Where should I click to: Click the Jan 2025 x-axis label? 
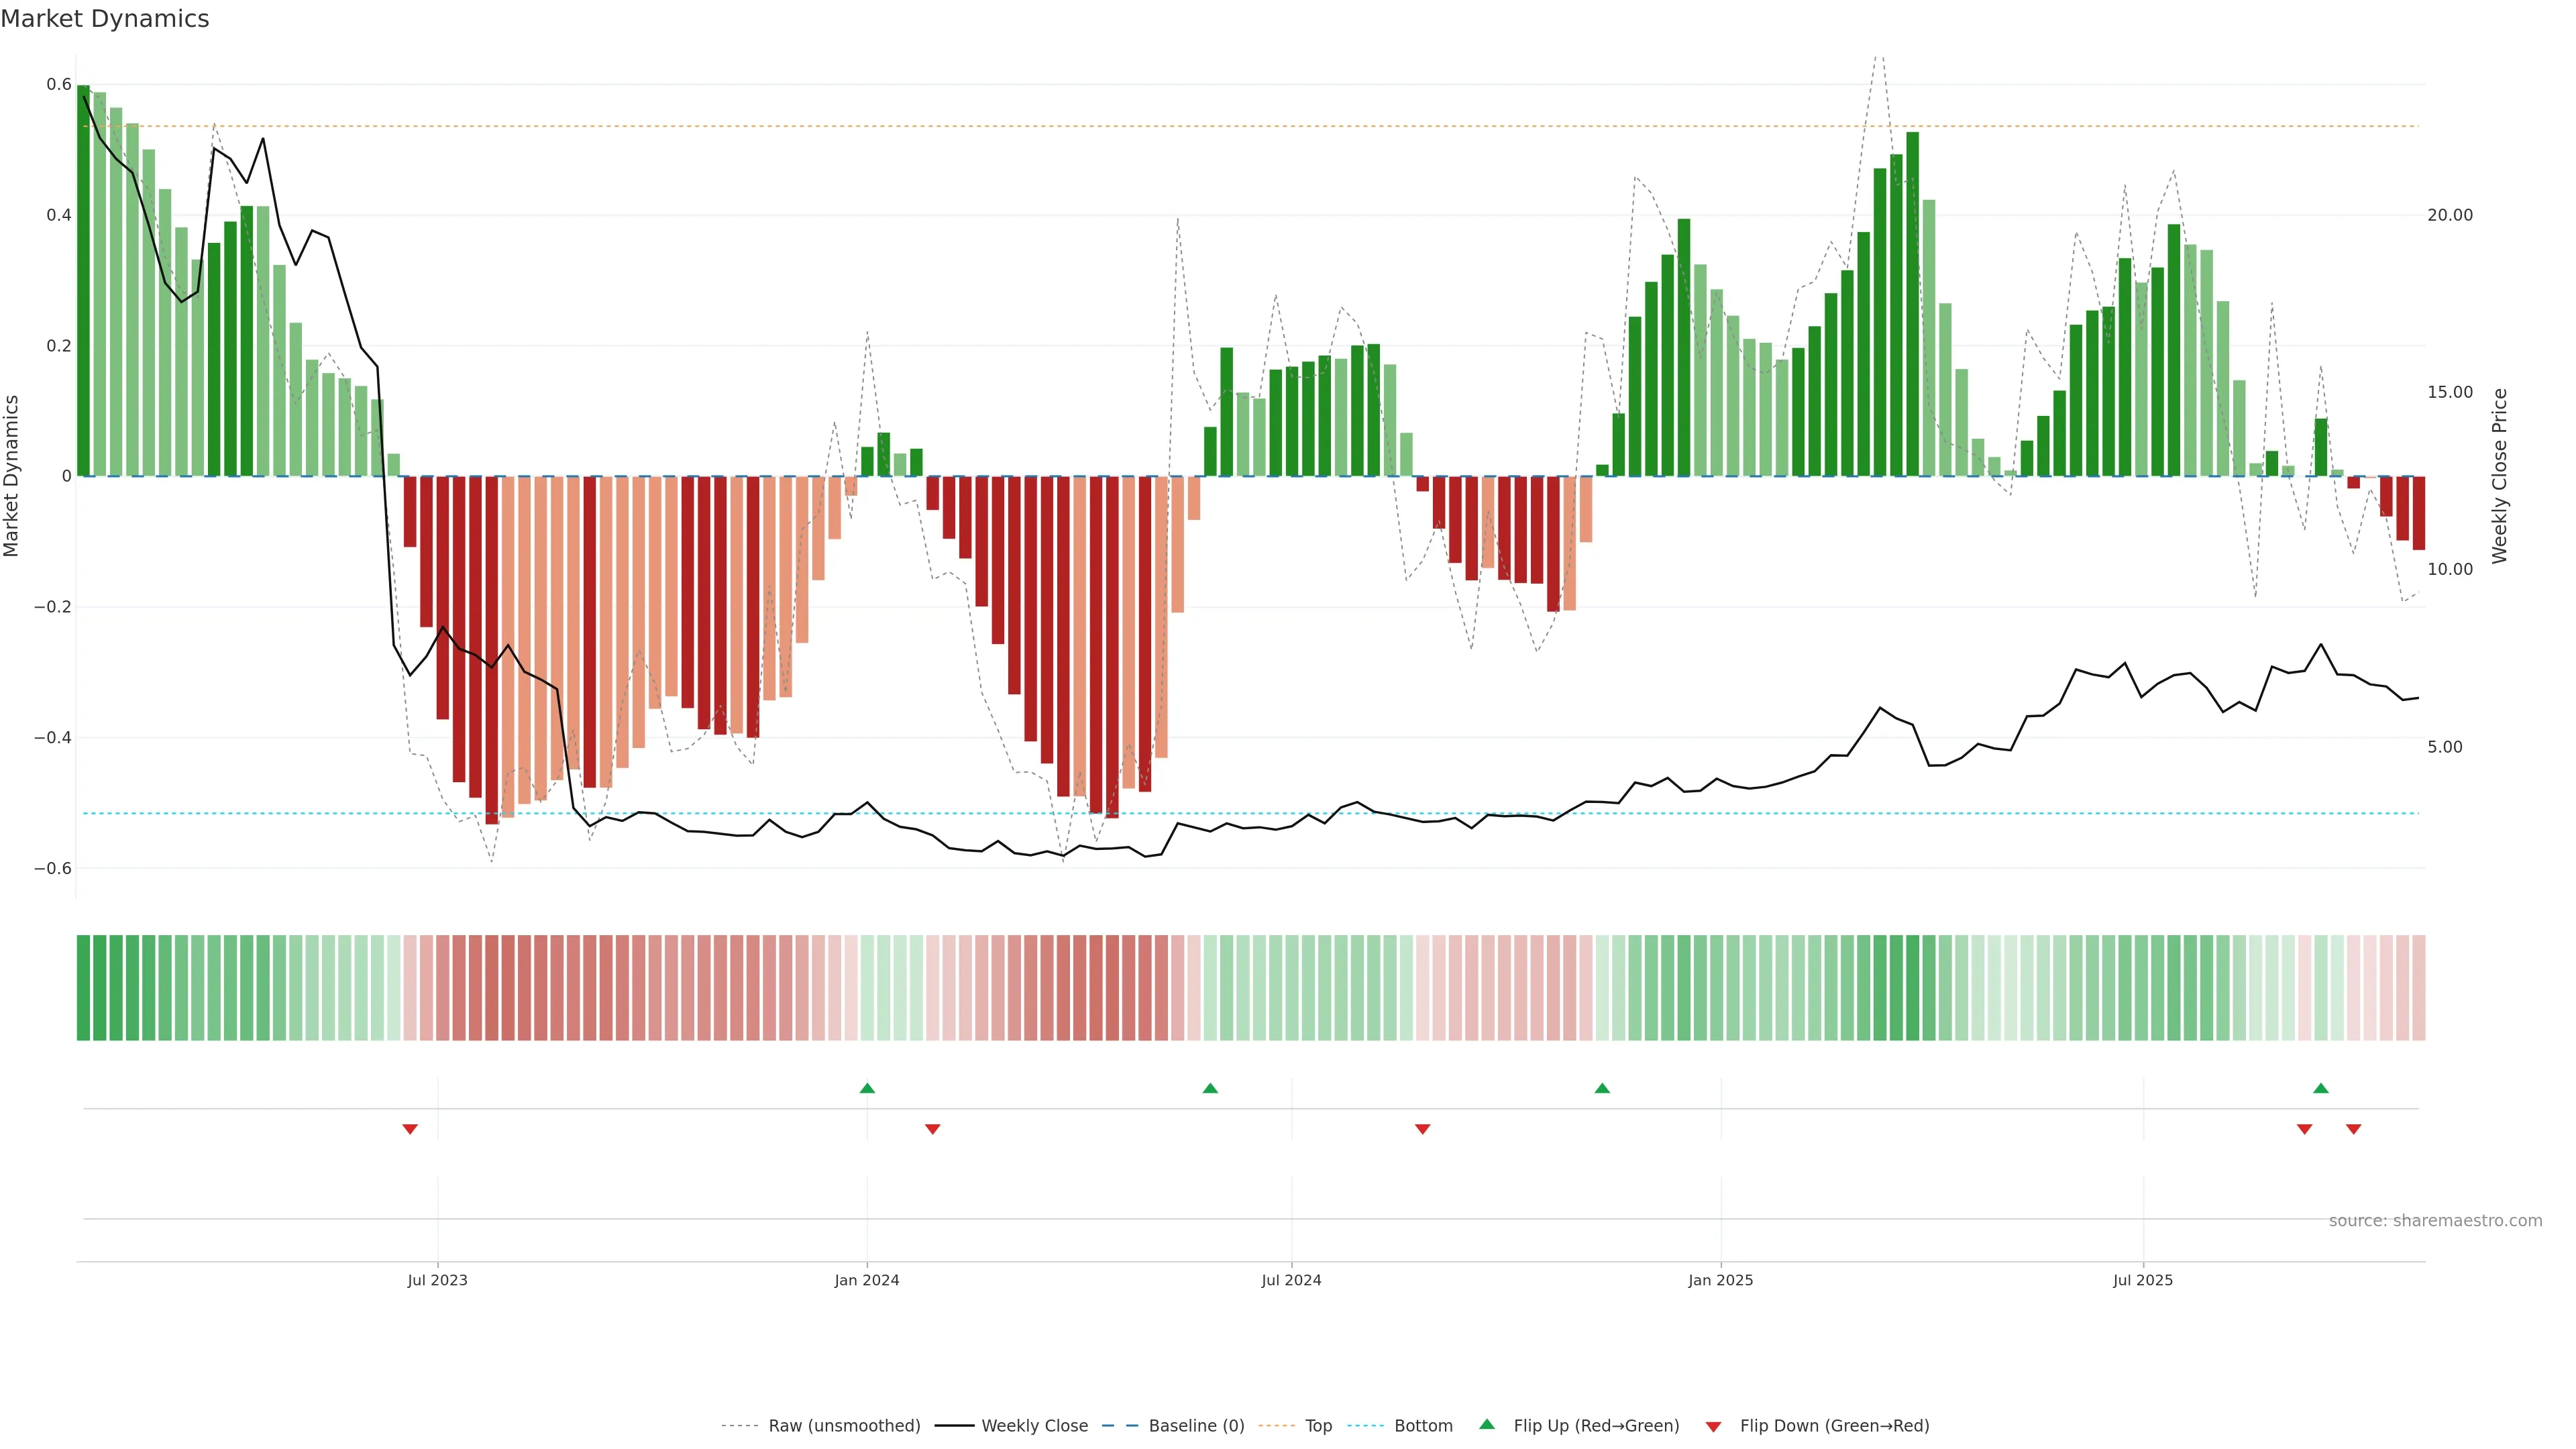pyautogui.click(x=1720, y=1280)
